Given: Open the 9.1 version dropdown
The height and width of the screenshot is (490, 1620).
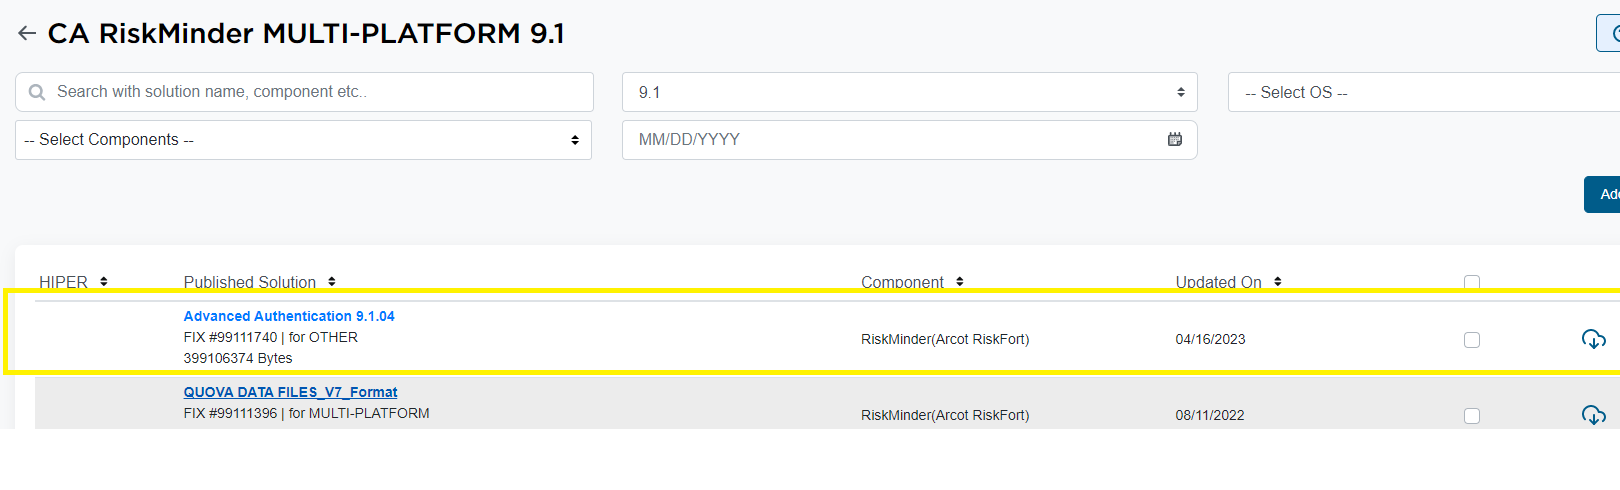Looking at the screenshot, I should tap(909, 92).
